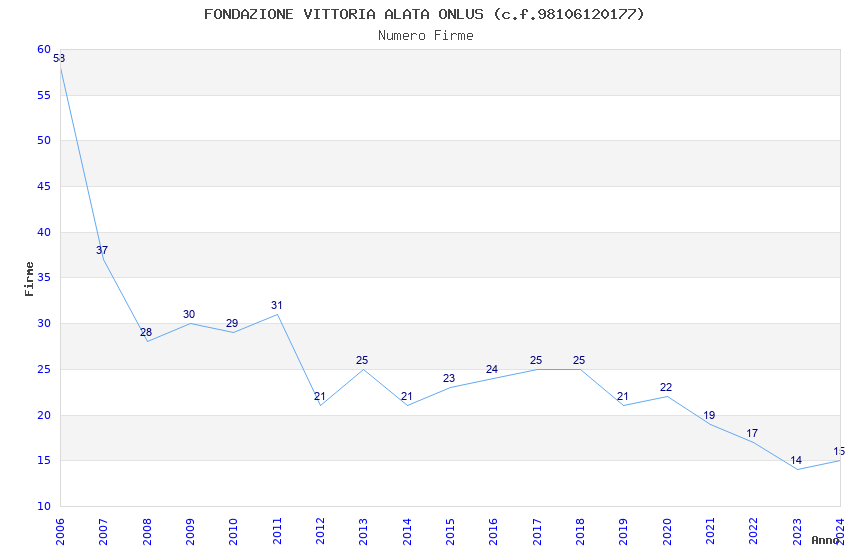The width and height of the screenshot is (850, 550).
Task: Click the Firme vertical axis title
Action: pos(29,279)
